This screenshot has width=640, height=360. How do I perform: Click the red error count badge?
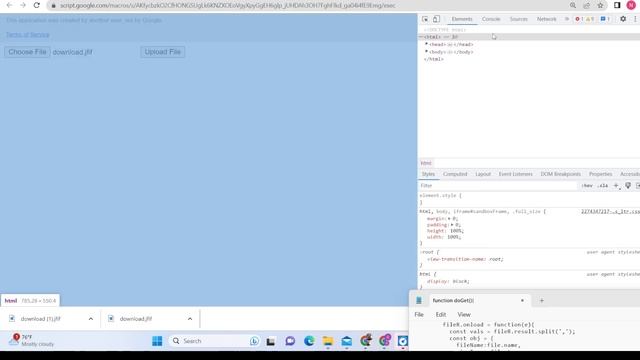(579, 19)
